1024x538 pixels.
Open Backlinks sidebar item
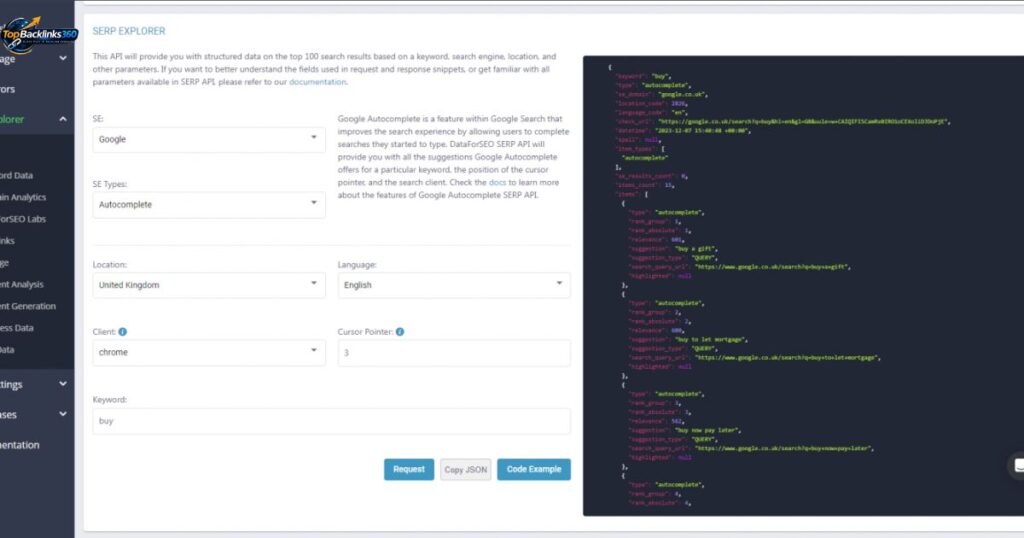click(x=8, y=241)
